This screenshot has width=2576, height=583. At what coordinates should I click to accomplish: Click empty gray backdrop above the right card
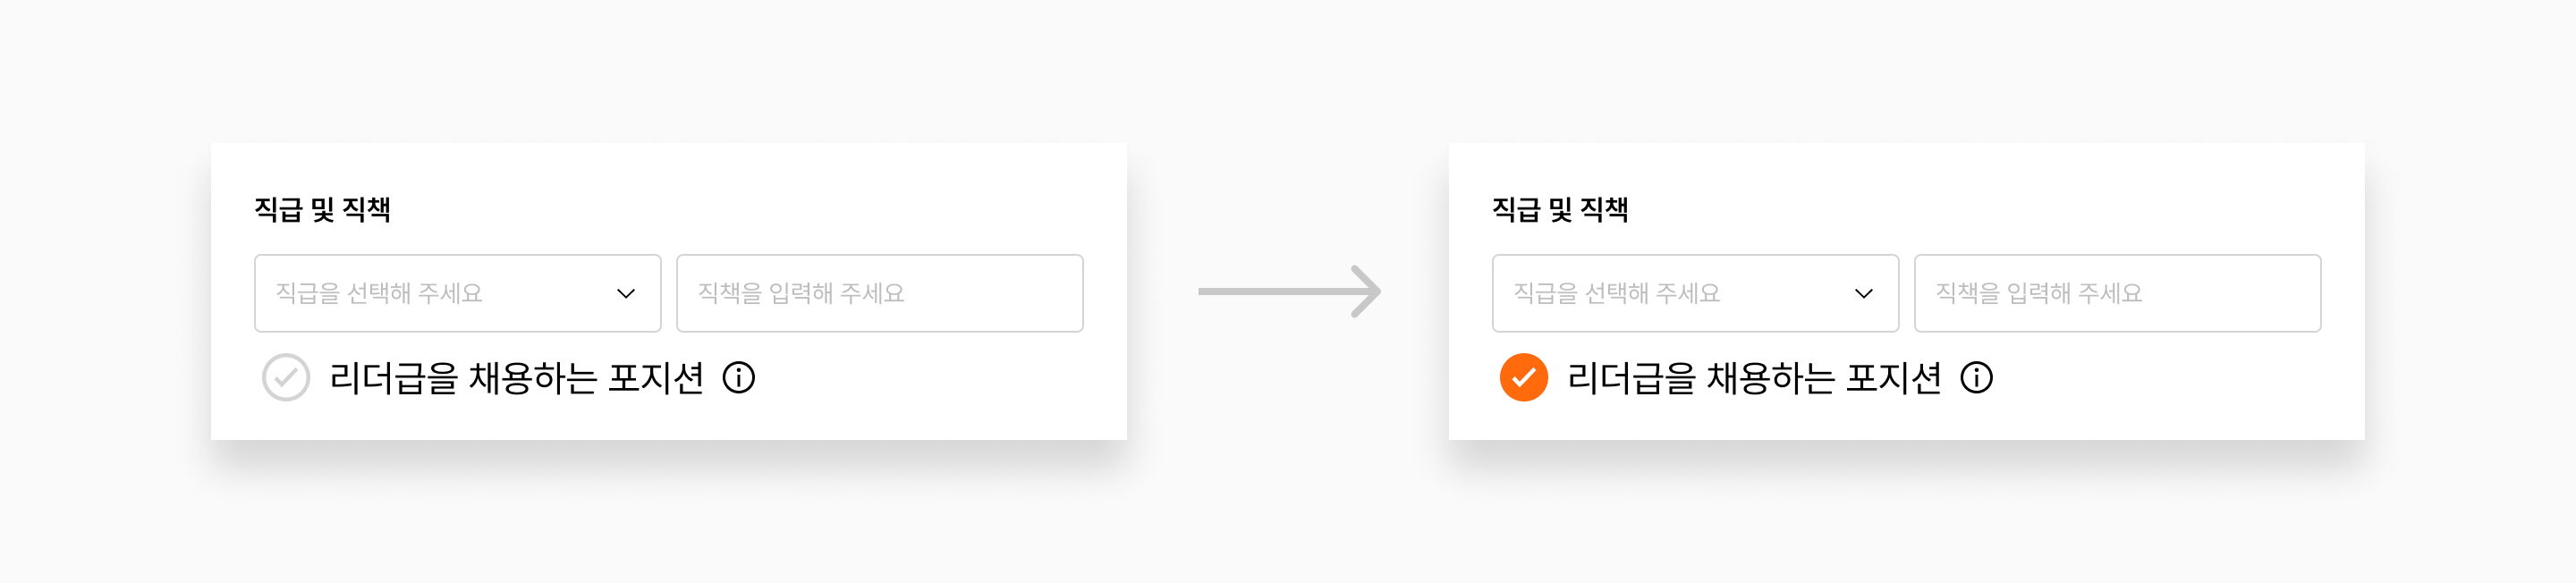point(1906,70)
